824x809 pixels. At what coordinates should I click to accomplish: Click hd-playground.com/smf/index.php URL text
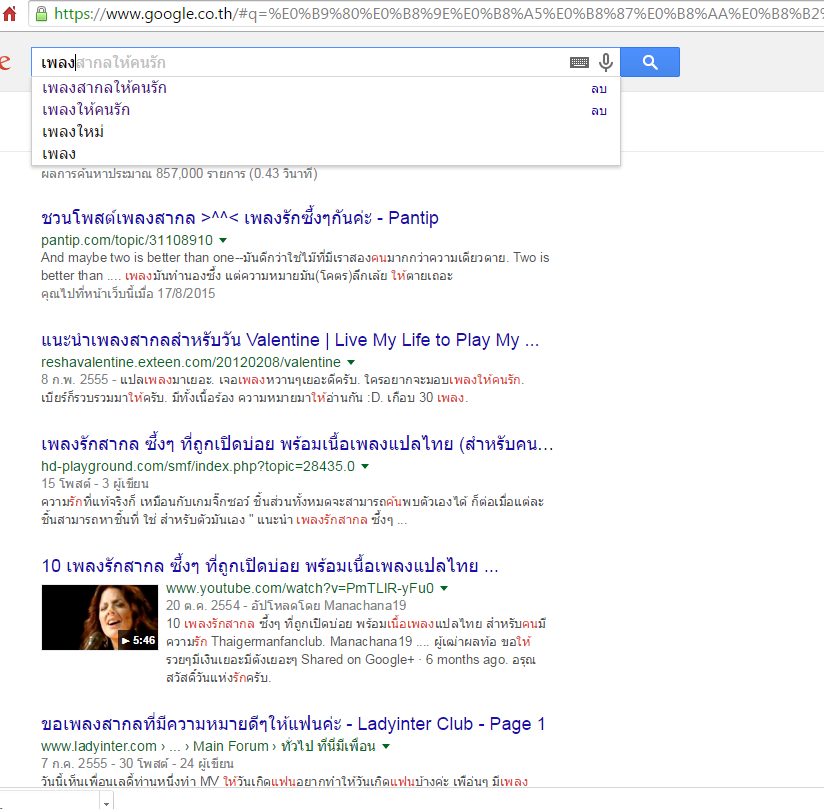point(198,466)
